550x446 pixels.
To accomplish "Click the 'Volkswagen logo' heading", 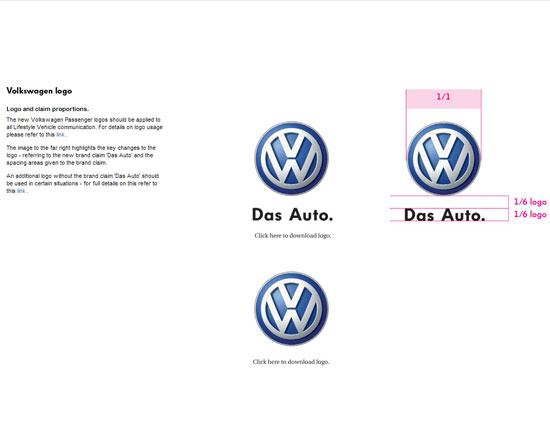I will pos(39,91).
